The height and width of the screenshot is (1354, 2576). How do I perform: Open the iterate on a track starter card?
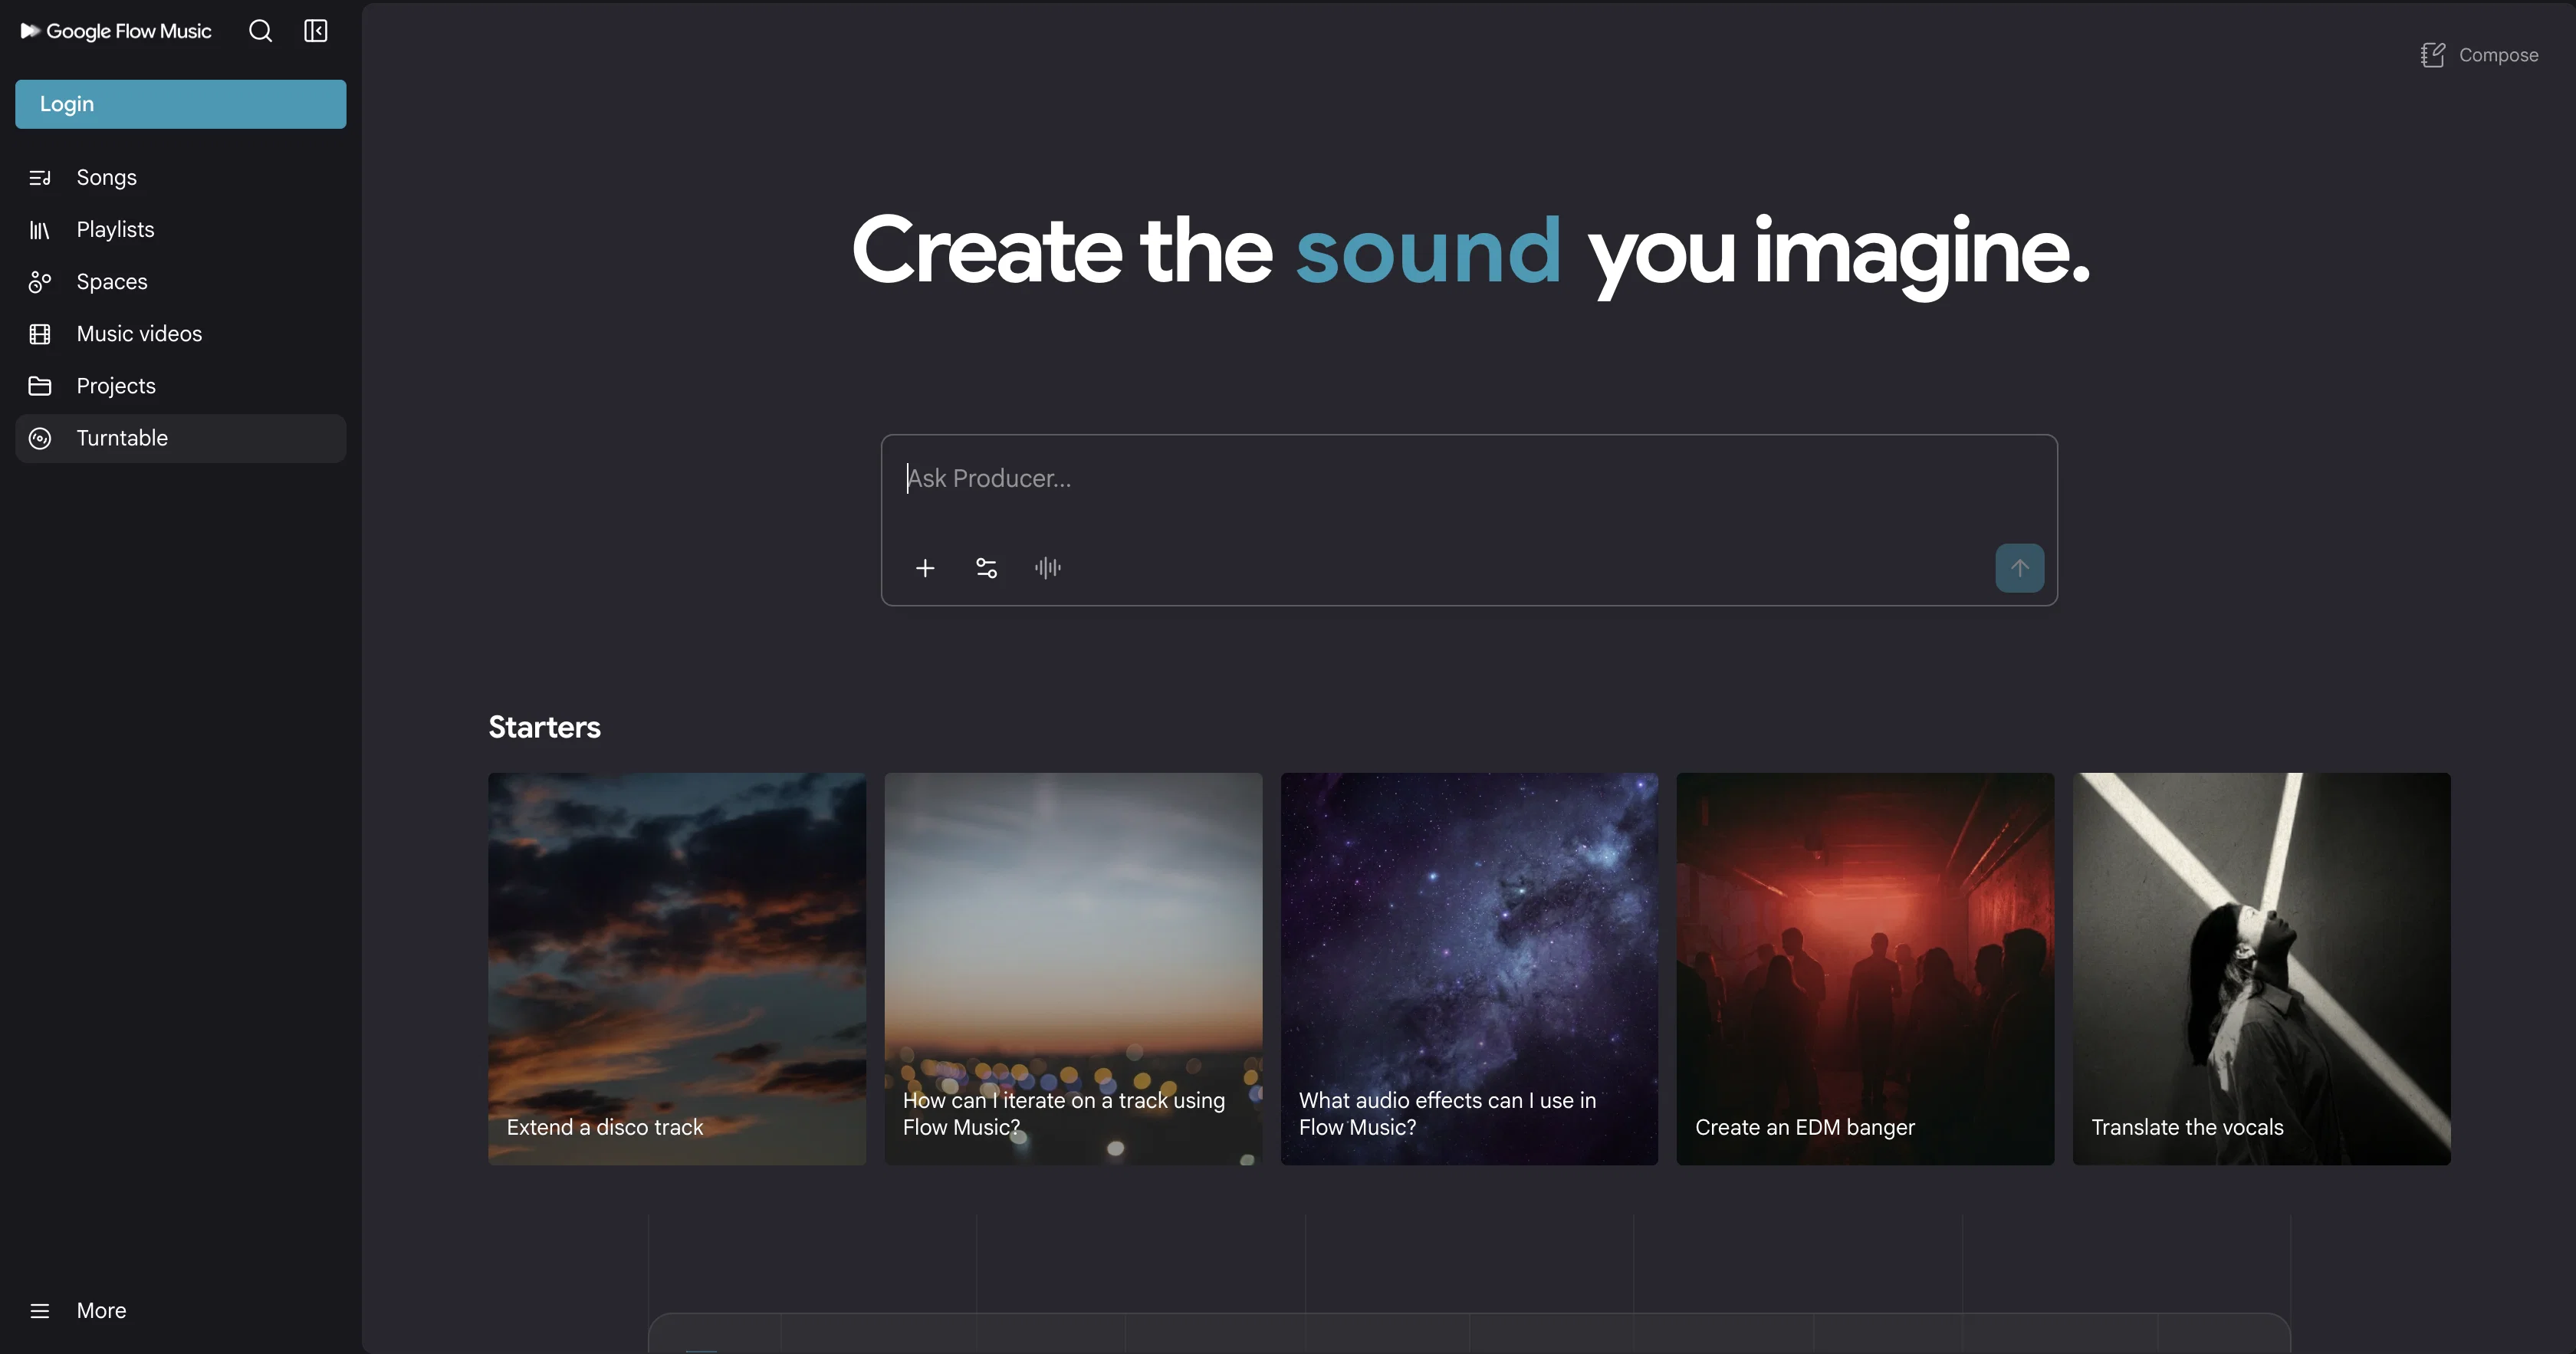tap(1073, 969)
